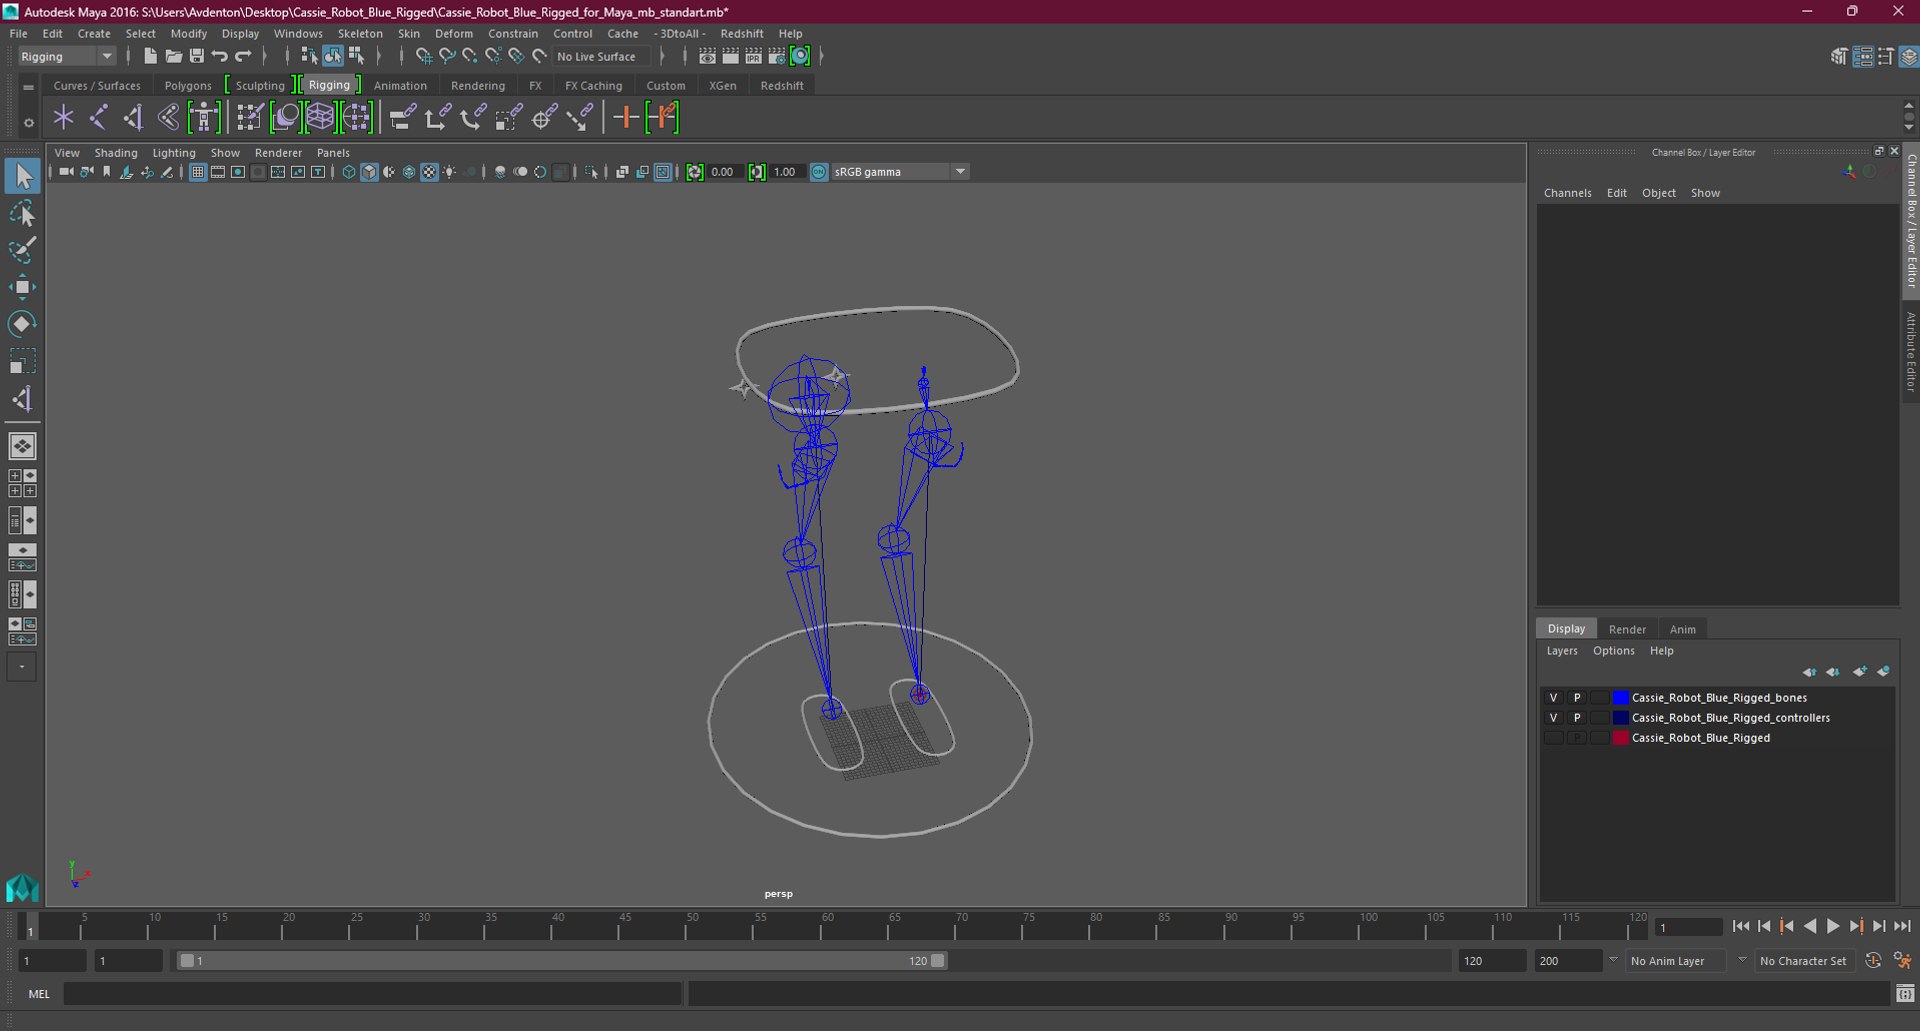
Task: Click the MEL command line input field
Action: click(372, 994)
